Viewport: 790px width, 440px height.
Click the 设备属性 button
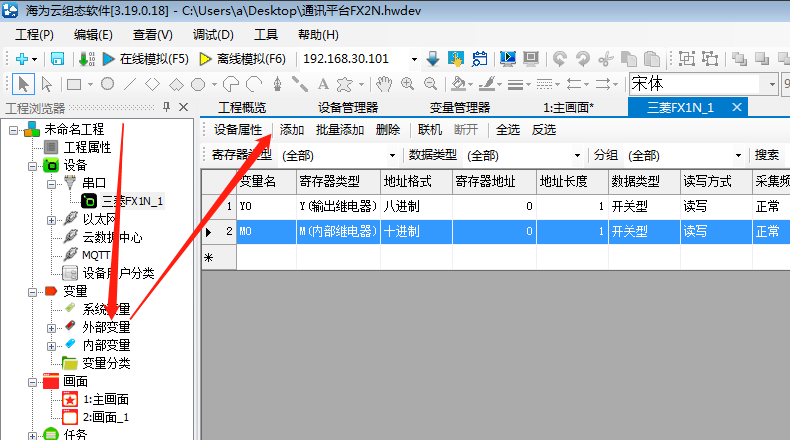tap(238, 130)
